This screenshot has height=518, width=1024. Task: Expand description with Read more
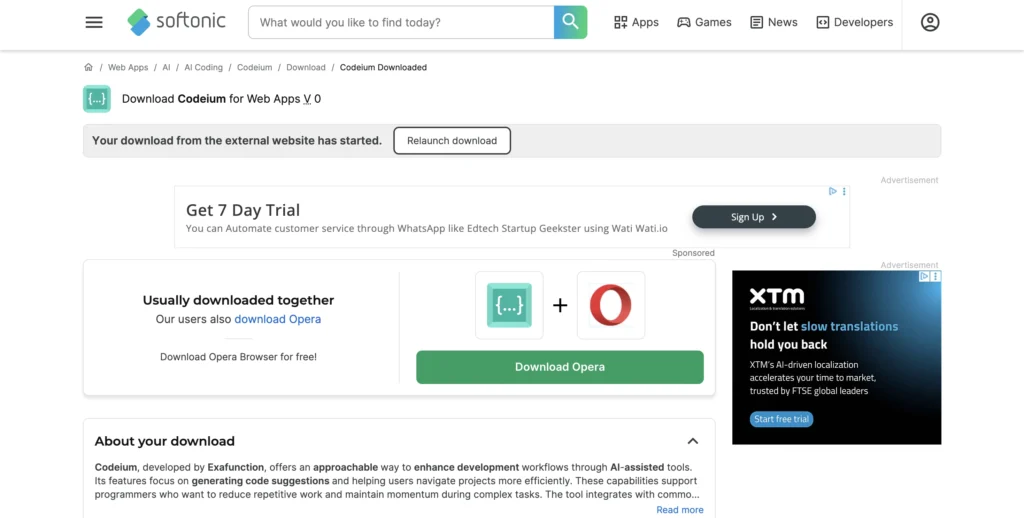coord(679,510)
